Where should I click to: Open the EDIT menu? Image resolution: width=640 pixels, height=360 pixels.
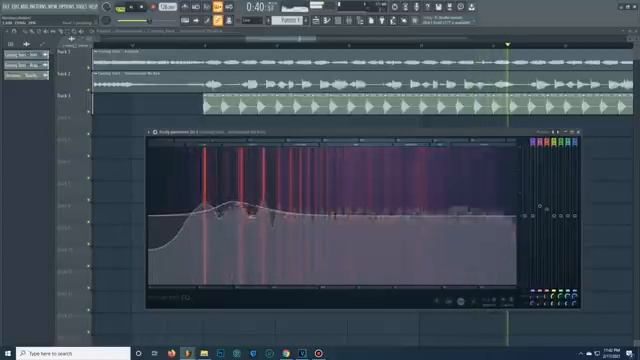(x=15, y=7)
